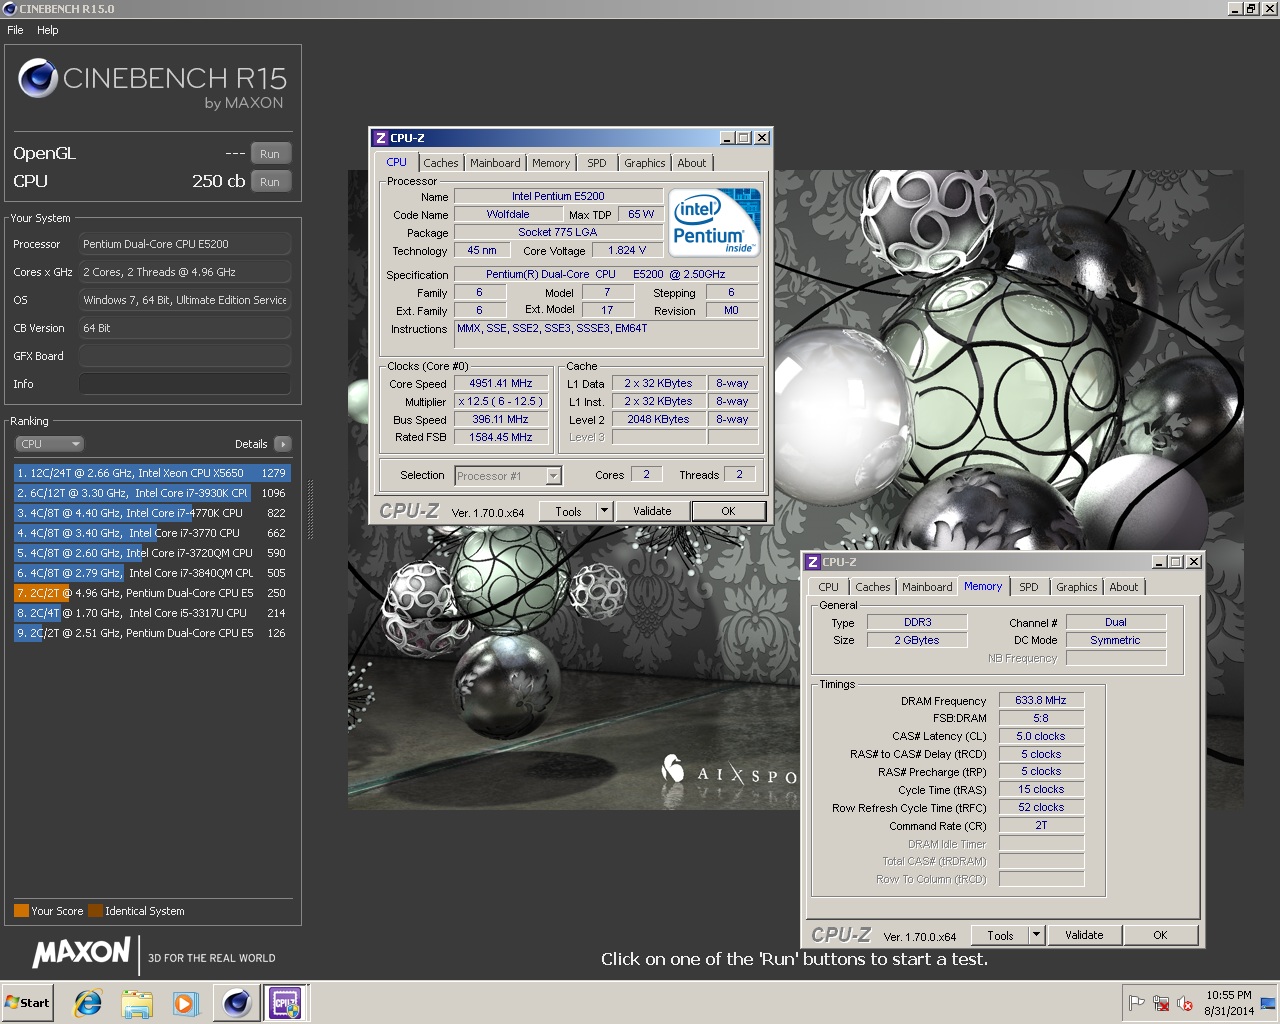
Task: Click OK in lower CPU-Z window
Action: pos(1160,935)
